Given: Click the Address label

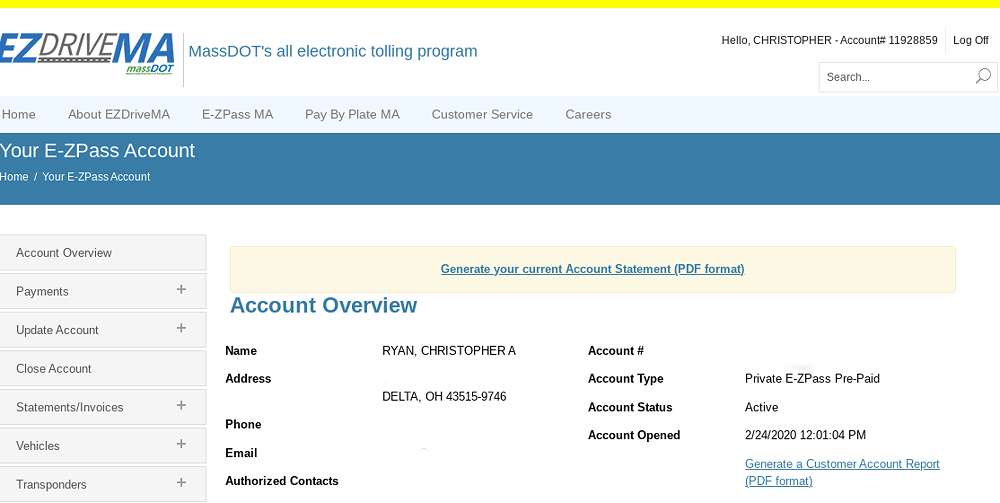Looking at the screenshot, I should tap(248, 379).
